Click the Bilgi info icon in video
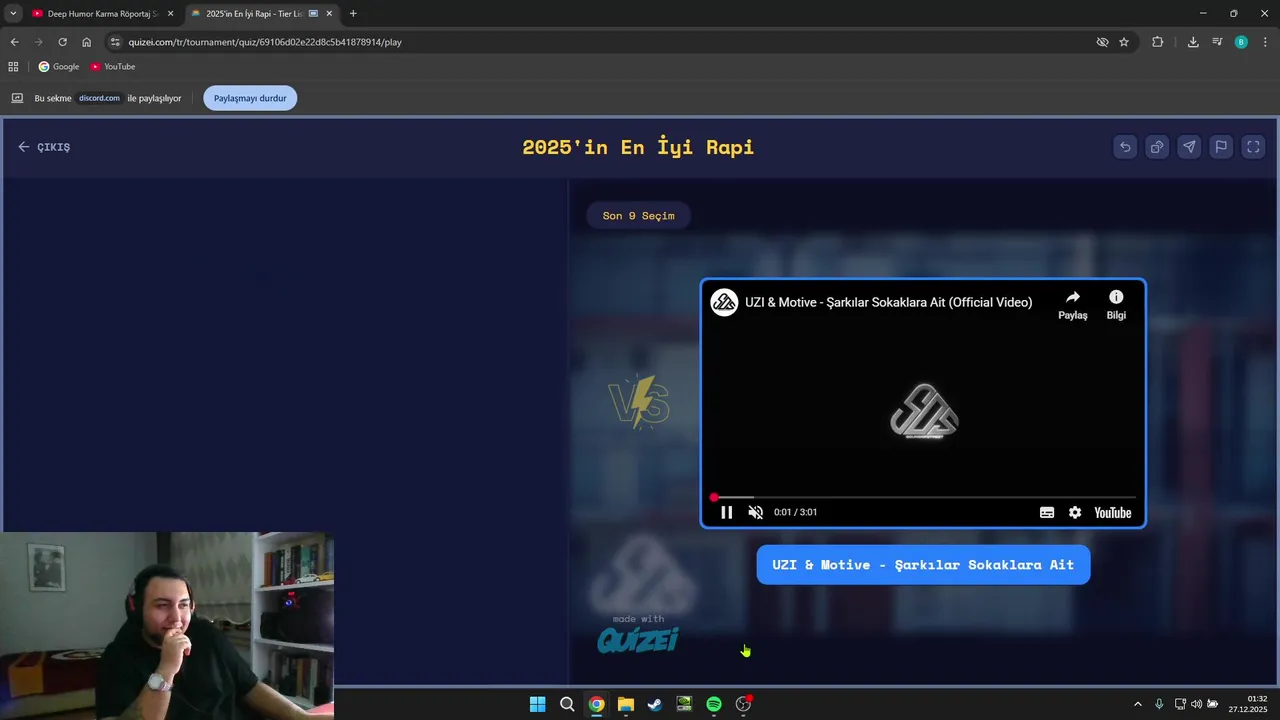Viewport: 1280px width, 720px height. click(x=1116, y=305)
